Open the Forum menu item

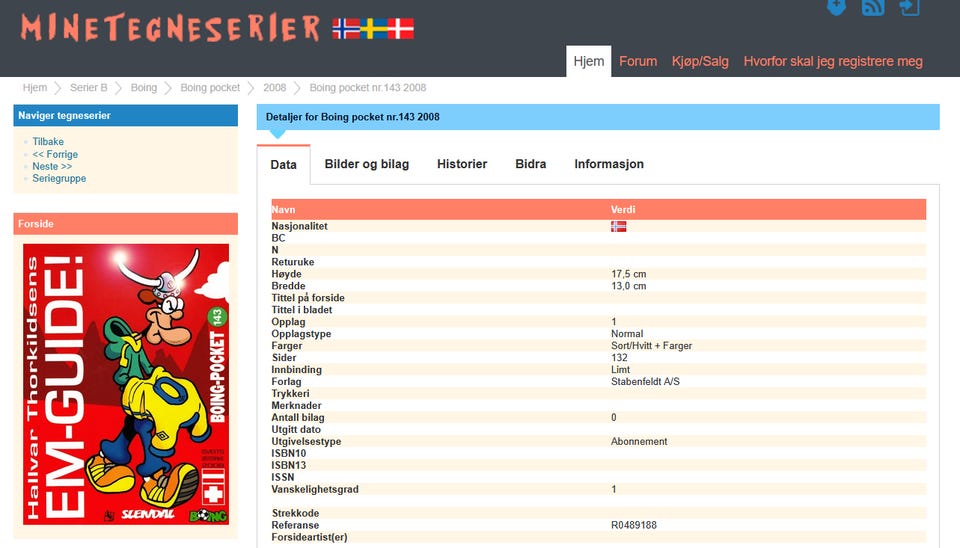pos(638,61)
